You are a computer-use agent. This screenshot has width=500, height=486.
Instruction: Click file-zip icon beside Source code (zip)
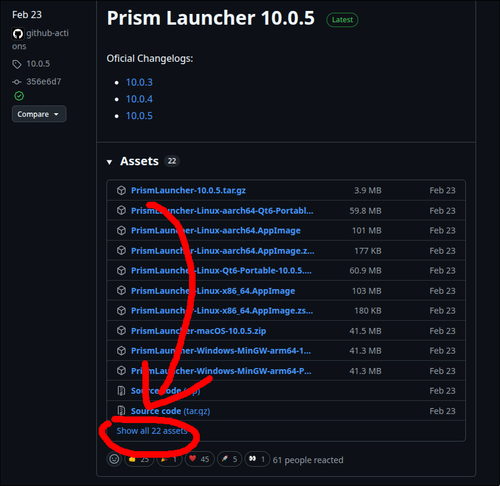coord(121,391)
